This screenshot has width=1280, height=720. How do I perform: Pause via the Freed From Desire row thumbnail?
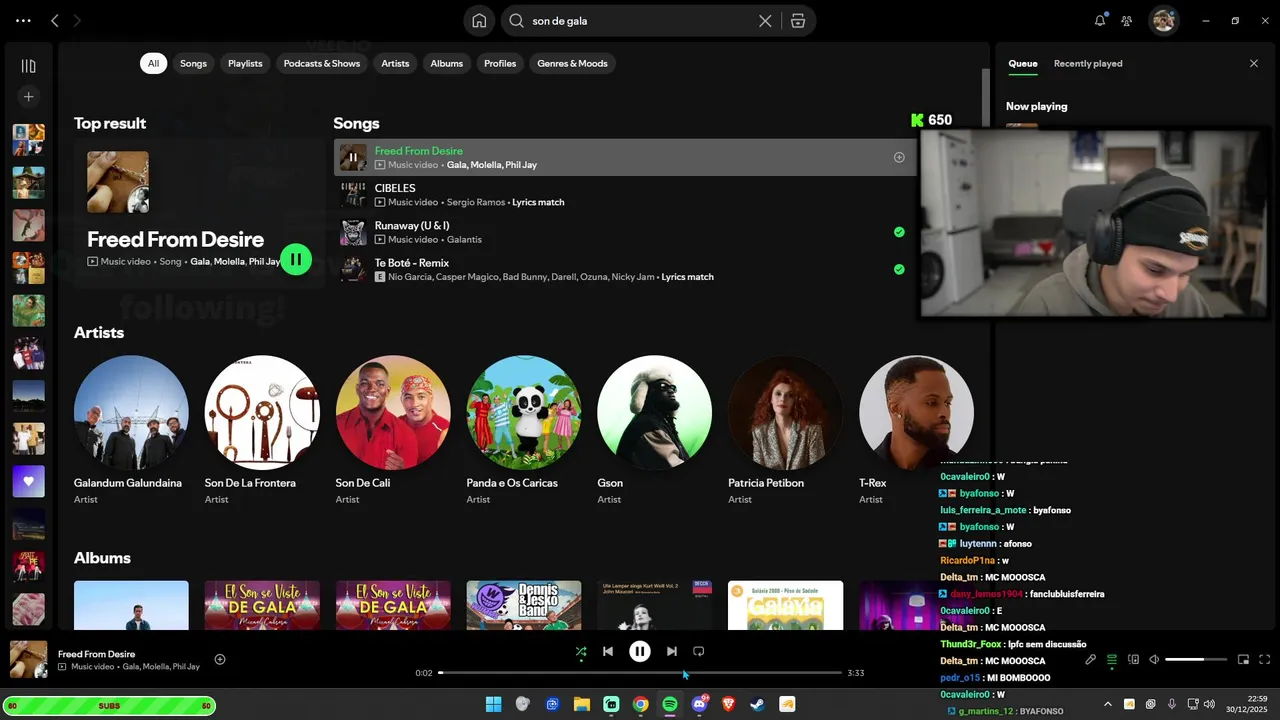point(353,157)
